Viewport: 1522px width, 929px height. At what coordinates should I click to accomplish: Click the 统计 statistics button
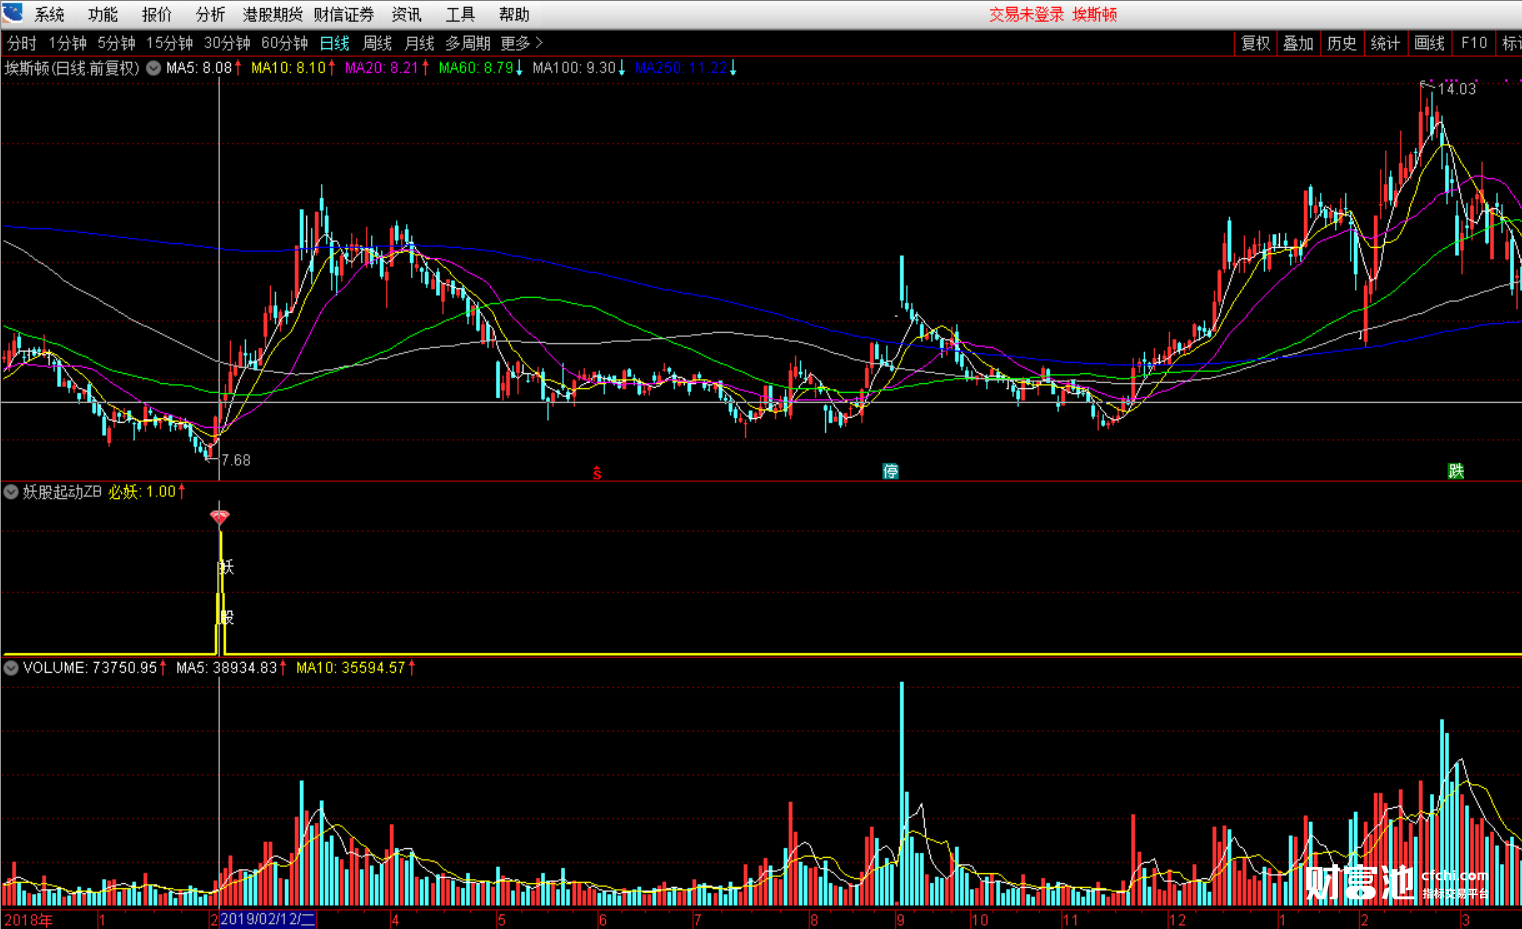[x=1385, y=43]
